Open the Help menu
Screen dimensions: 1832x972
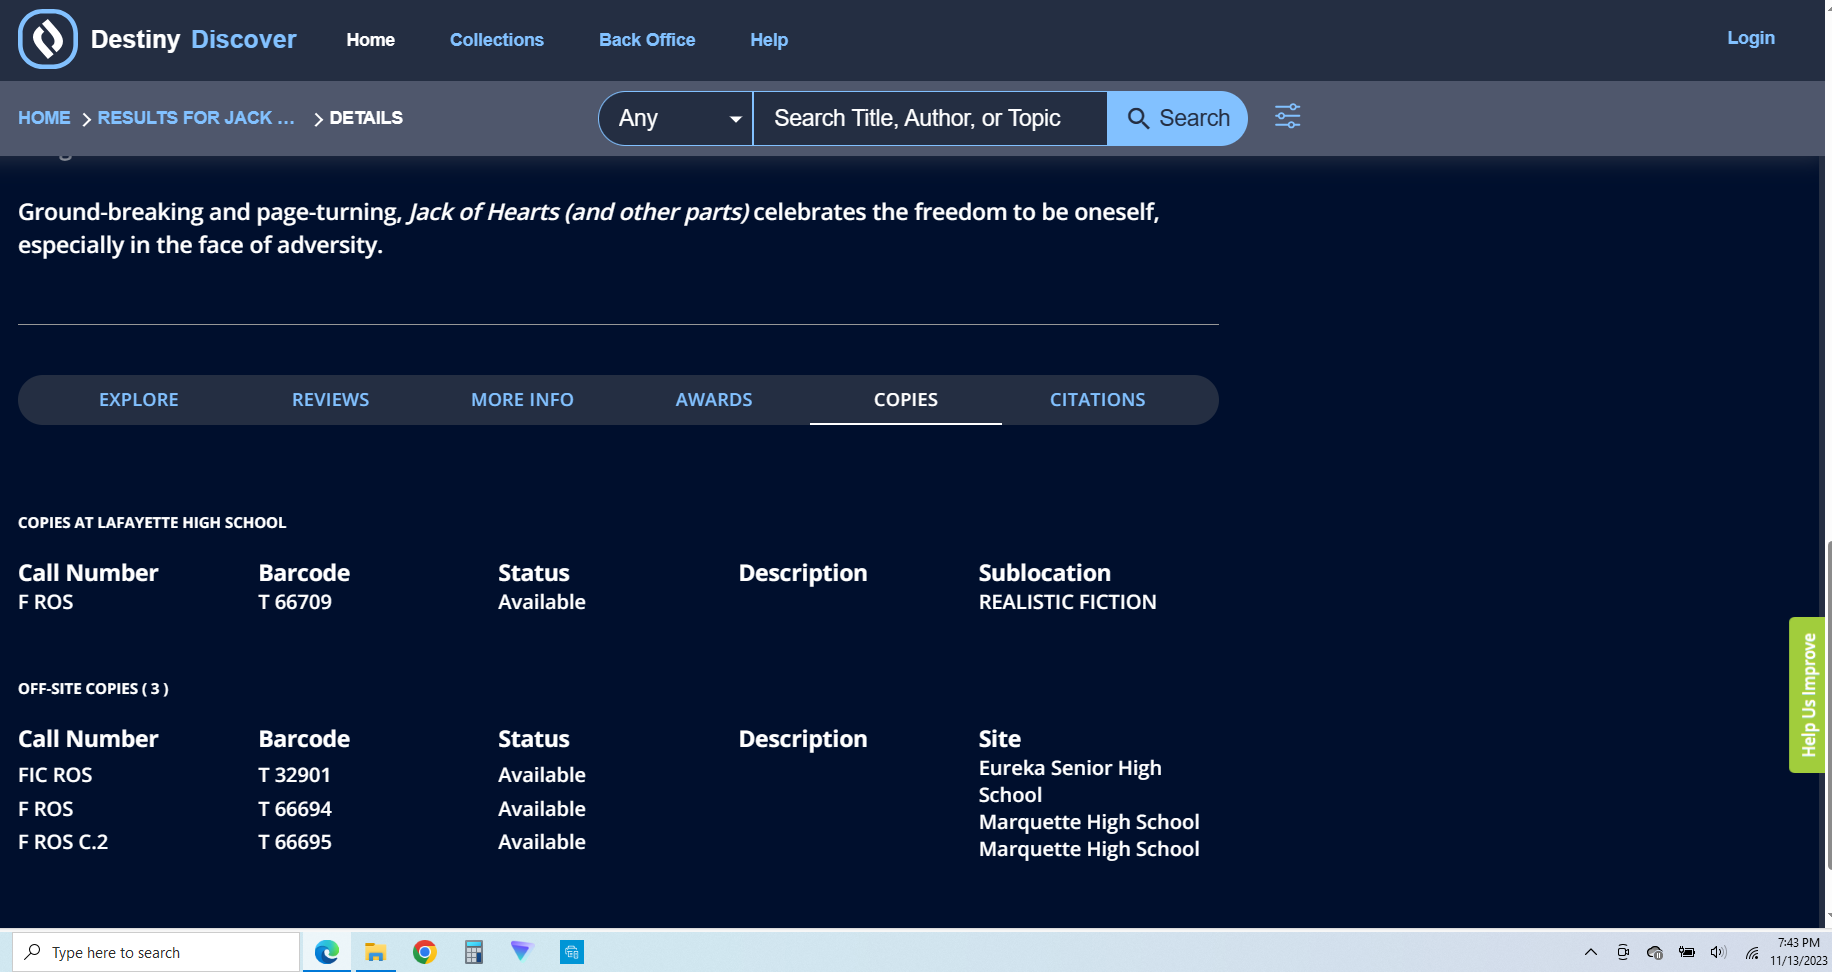click(x=769, y=40)
